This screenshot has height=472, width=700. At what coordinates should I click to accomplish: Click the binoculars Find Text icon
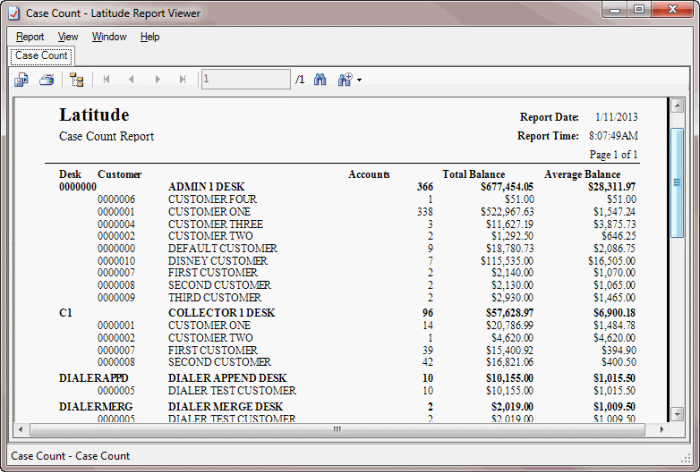321,80
